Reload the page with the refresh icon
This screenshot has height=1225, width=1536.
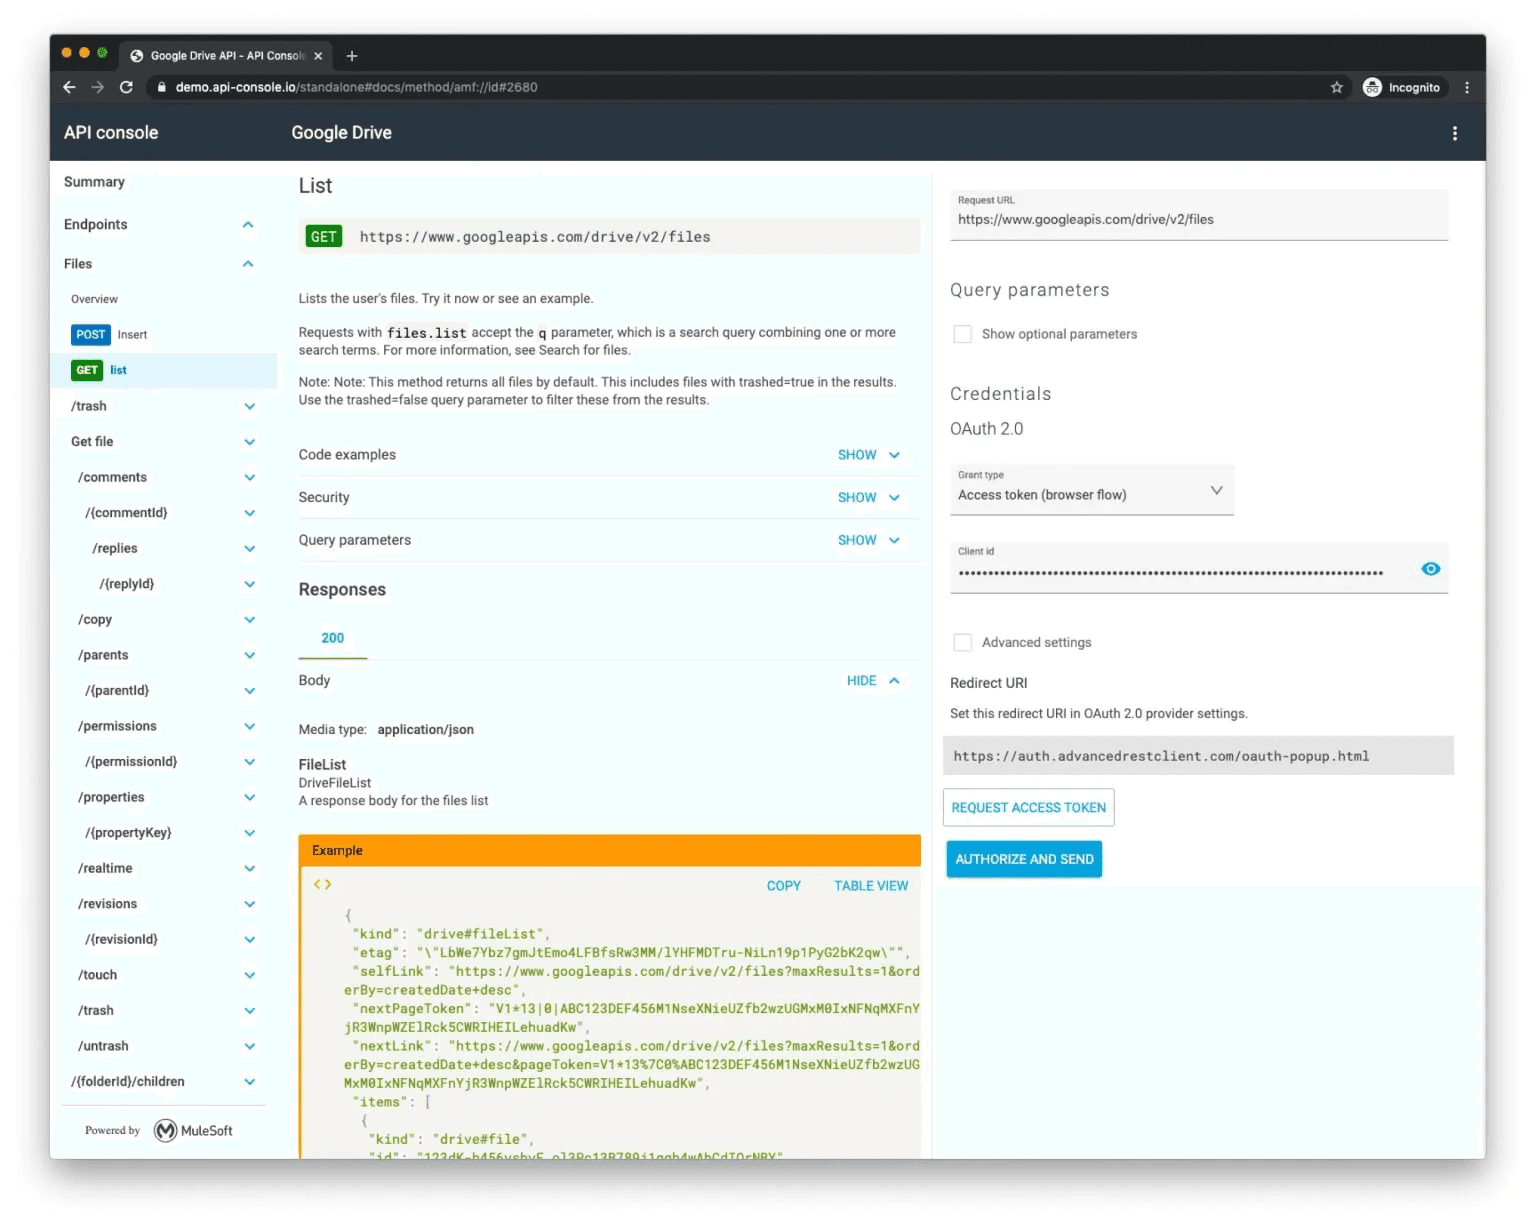pyautogui.click(x=126, y=87)
